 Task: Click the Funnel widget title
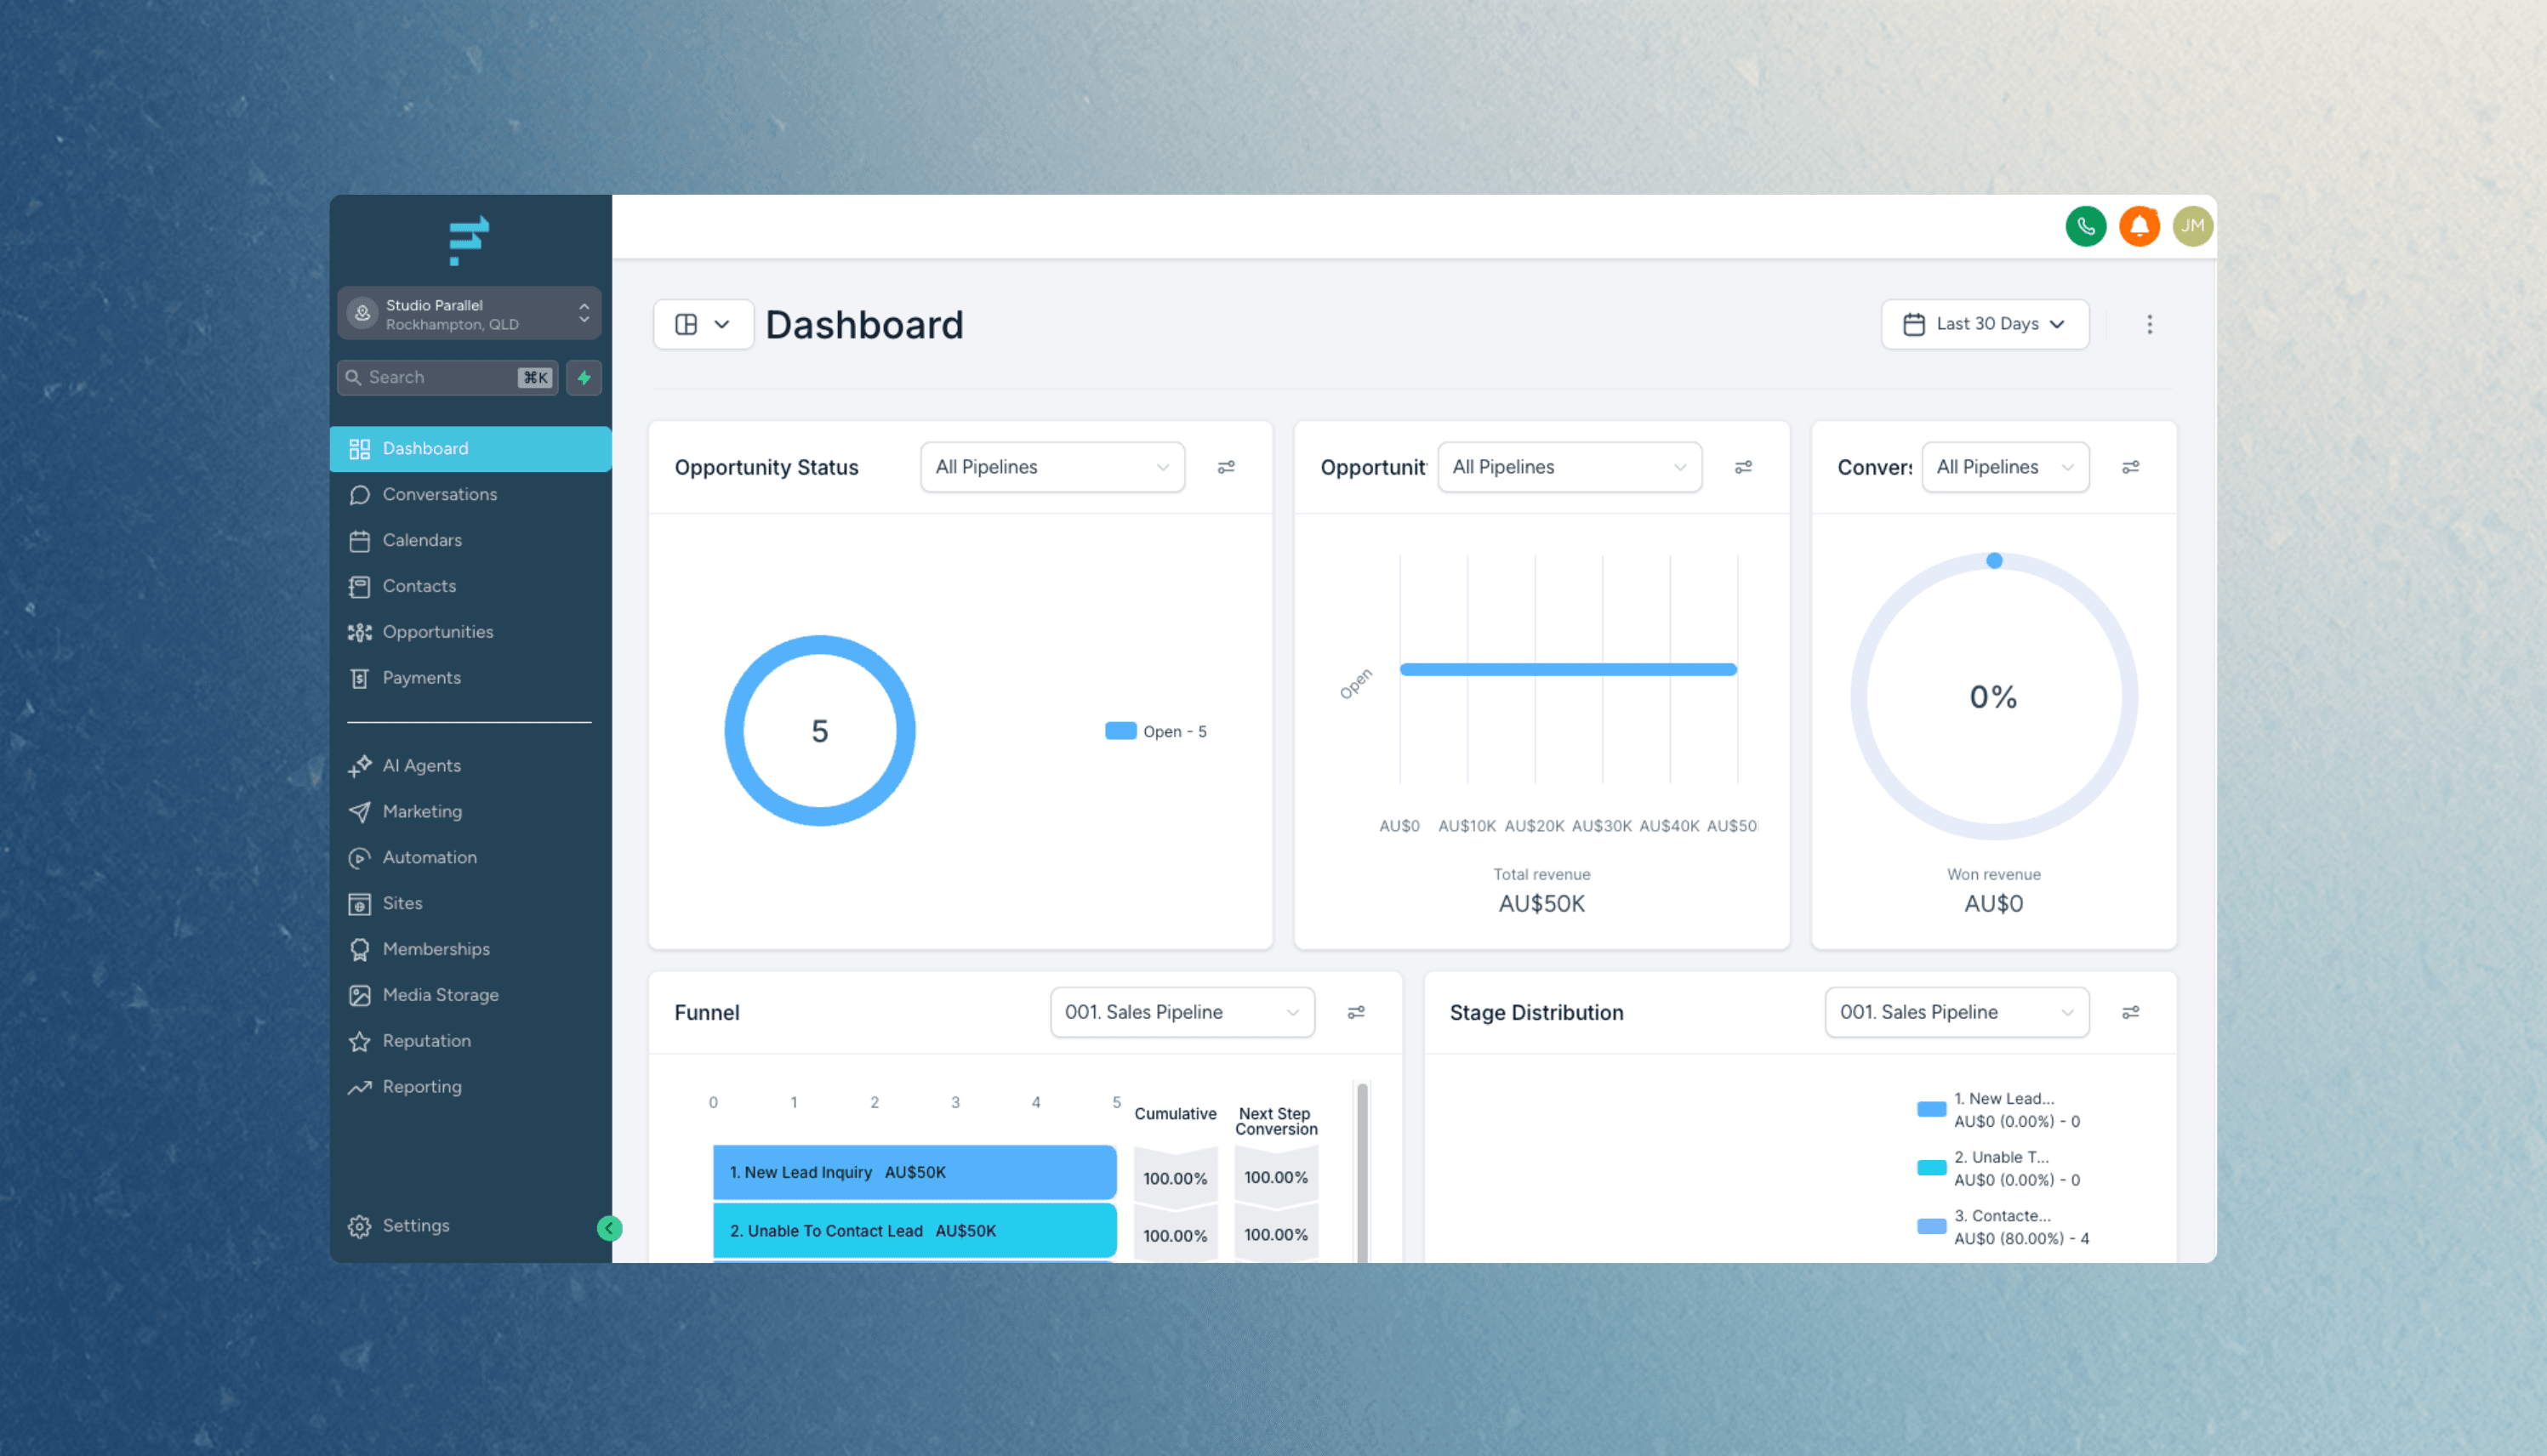(x=707, y=1013)
